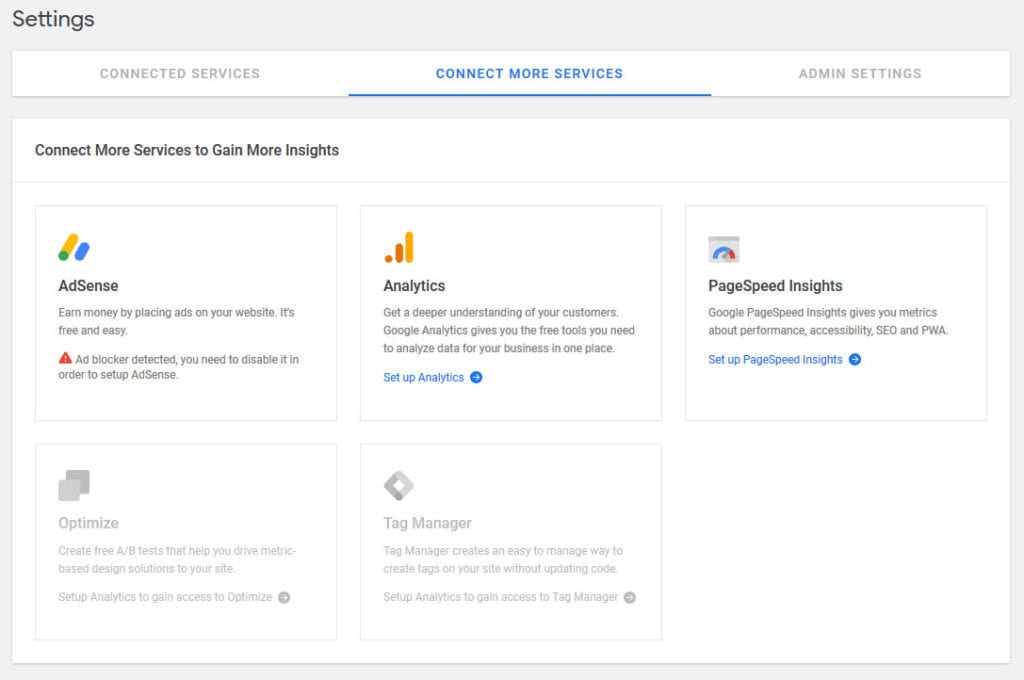The width and height of the screenshot is (1024, 680).
Task: Click the Connect More Services to Gain More Insights heading
Action: (187, 150)
